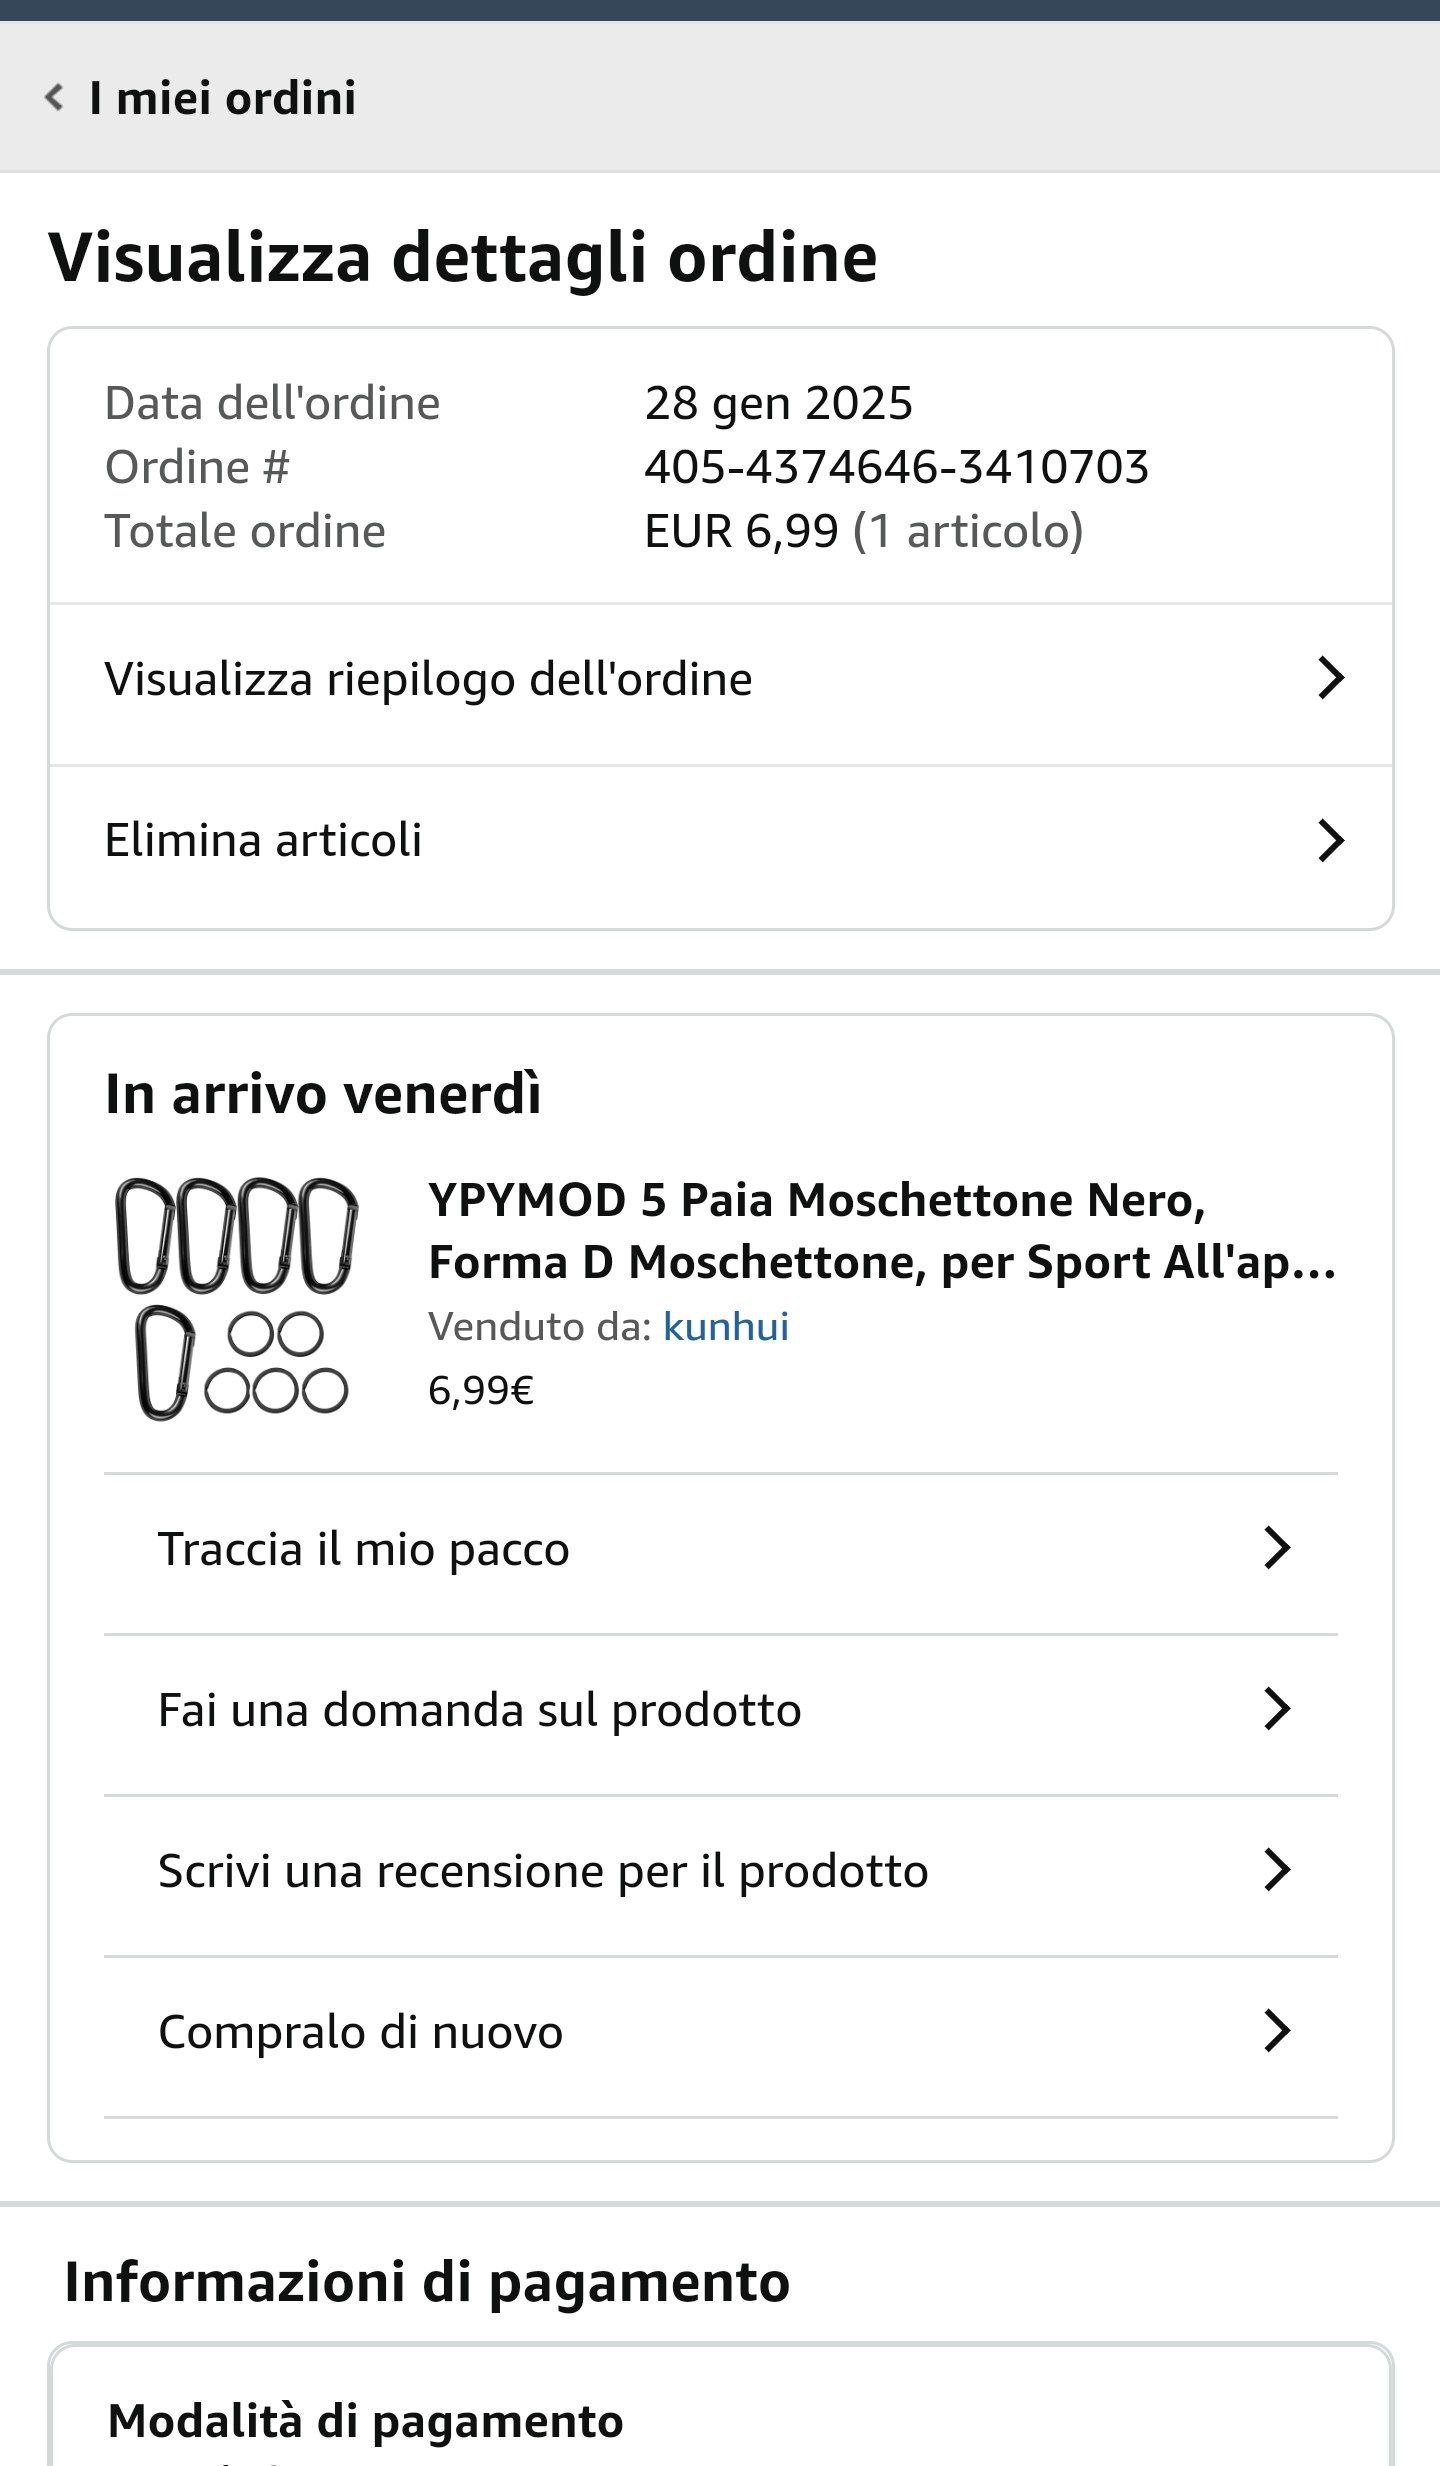Open Traccia il mio pacco
1440x2466 pixels.
364,1549
